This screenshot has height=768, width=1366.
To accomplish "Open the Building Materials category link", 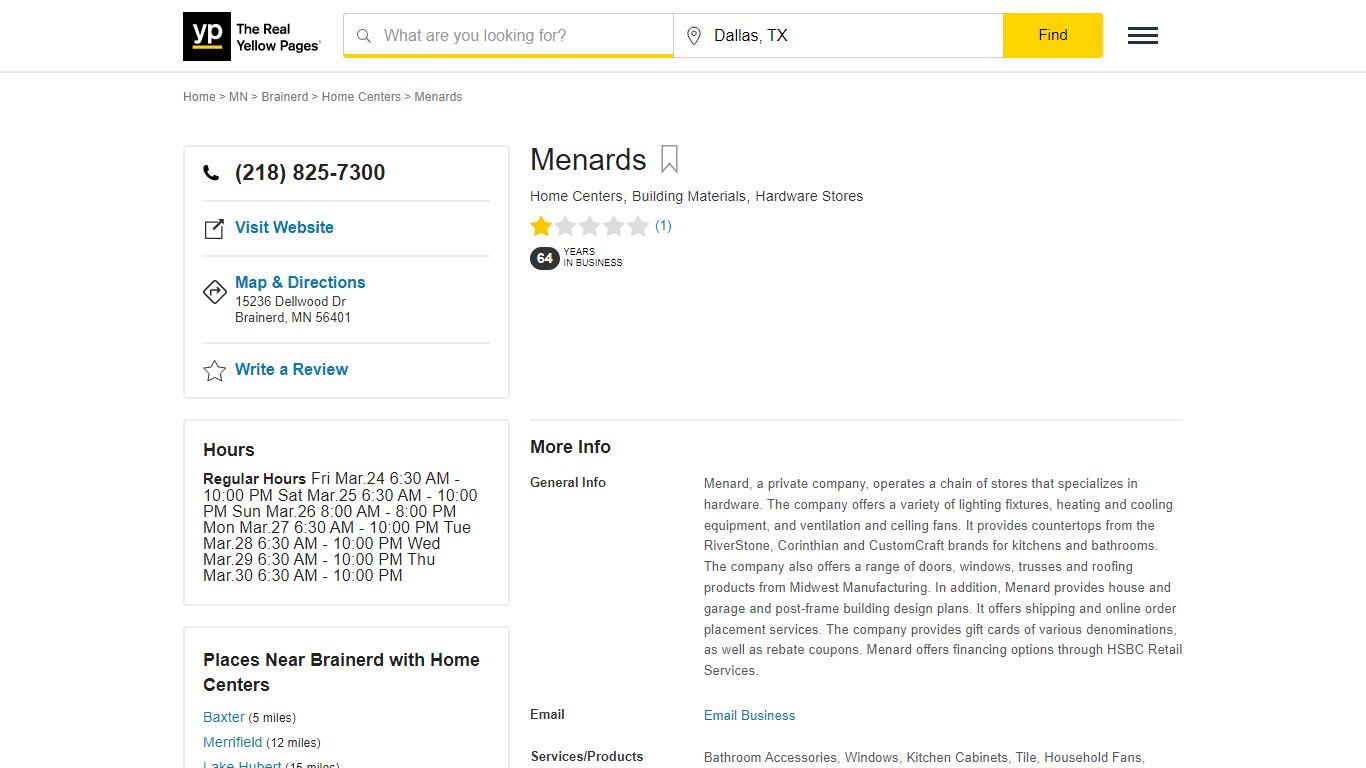I will 689,196.
